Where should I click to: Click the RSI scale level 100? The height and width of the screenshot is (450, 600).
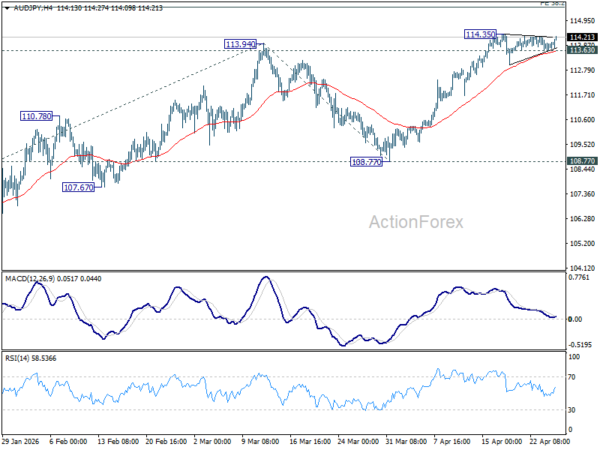(574, 357)
